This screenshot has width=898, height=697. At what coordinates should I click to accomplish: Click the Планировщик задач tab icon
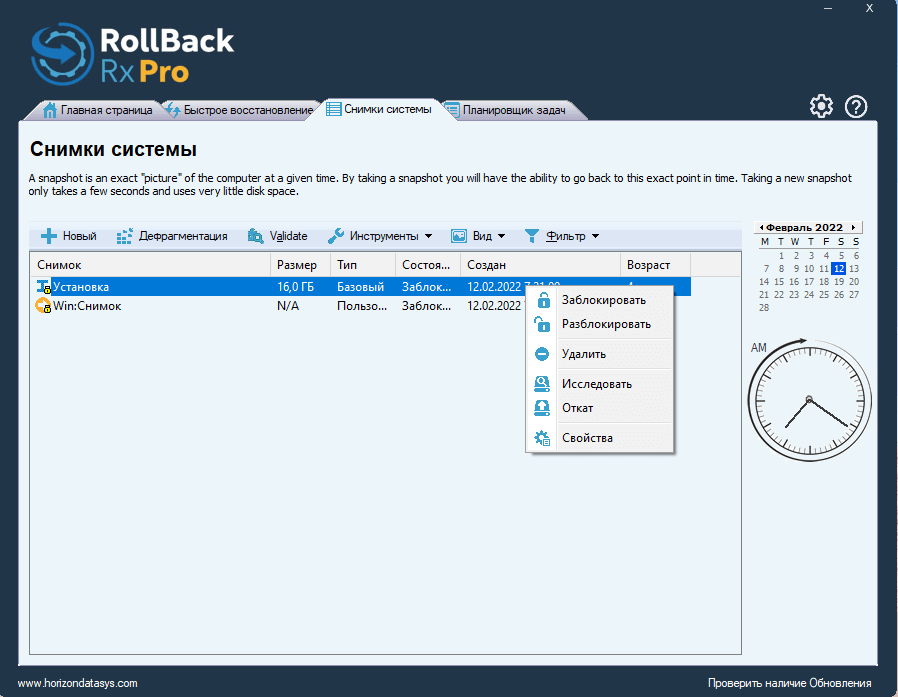(x=452, y=110)
